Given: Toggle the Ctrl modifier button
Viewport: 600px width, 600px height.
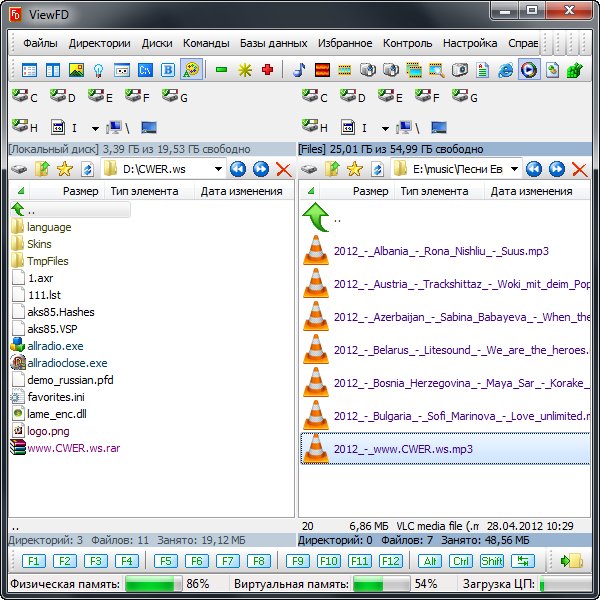Looking at the screenshot, I should (461, 561).
